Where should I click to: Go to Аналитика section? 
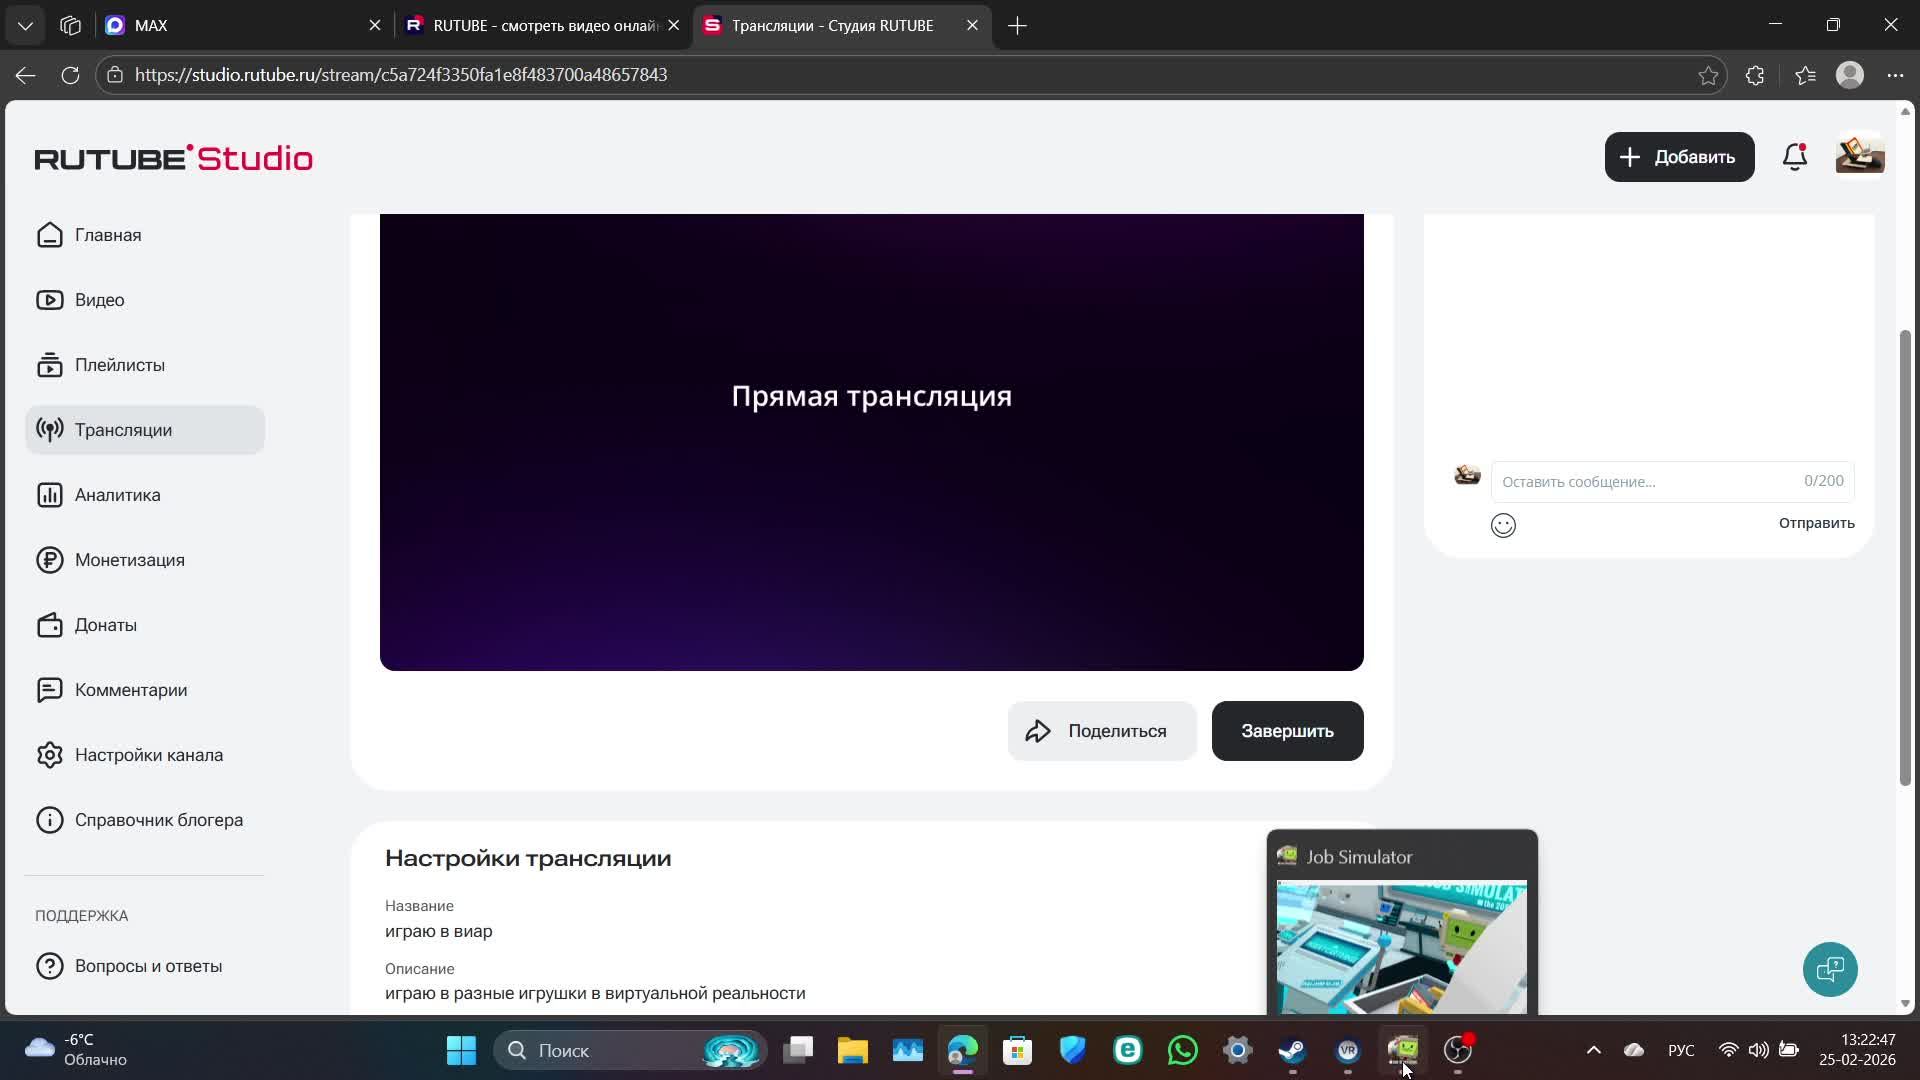(117, 495)
